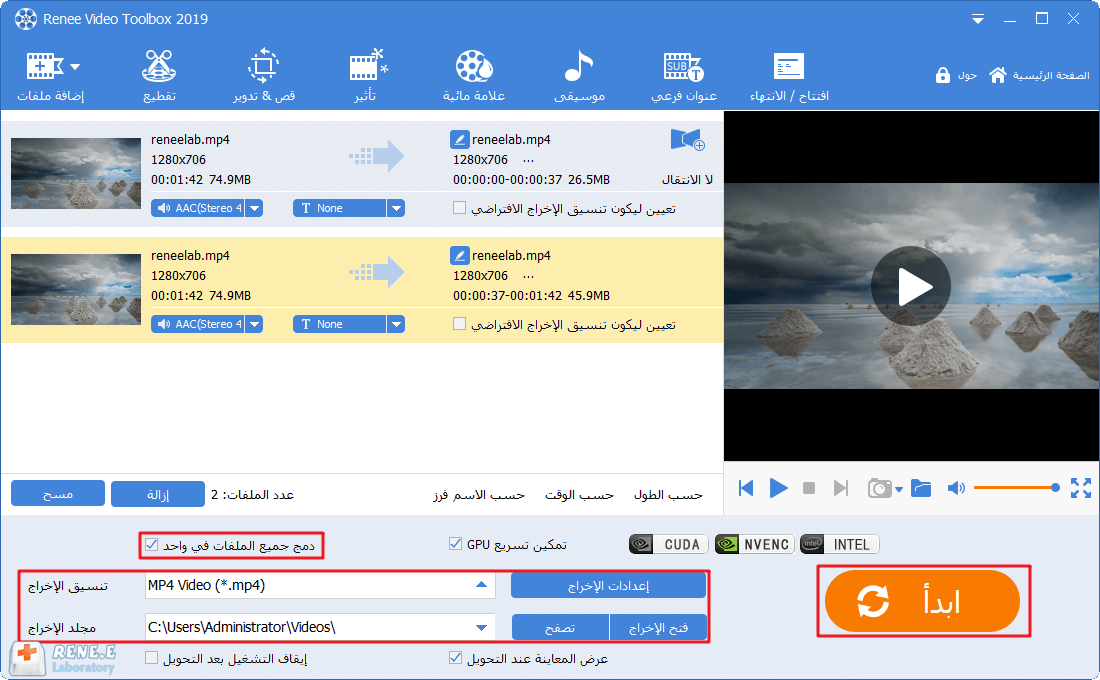
Task: Skip to next in preview player
Action: (x=840, y=488)
